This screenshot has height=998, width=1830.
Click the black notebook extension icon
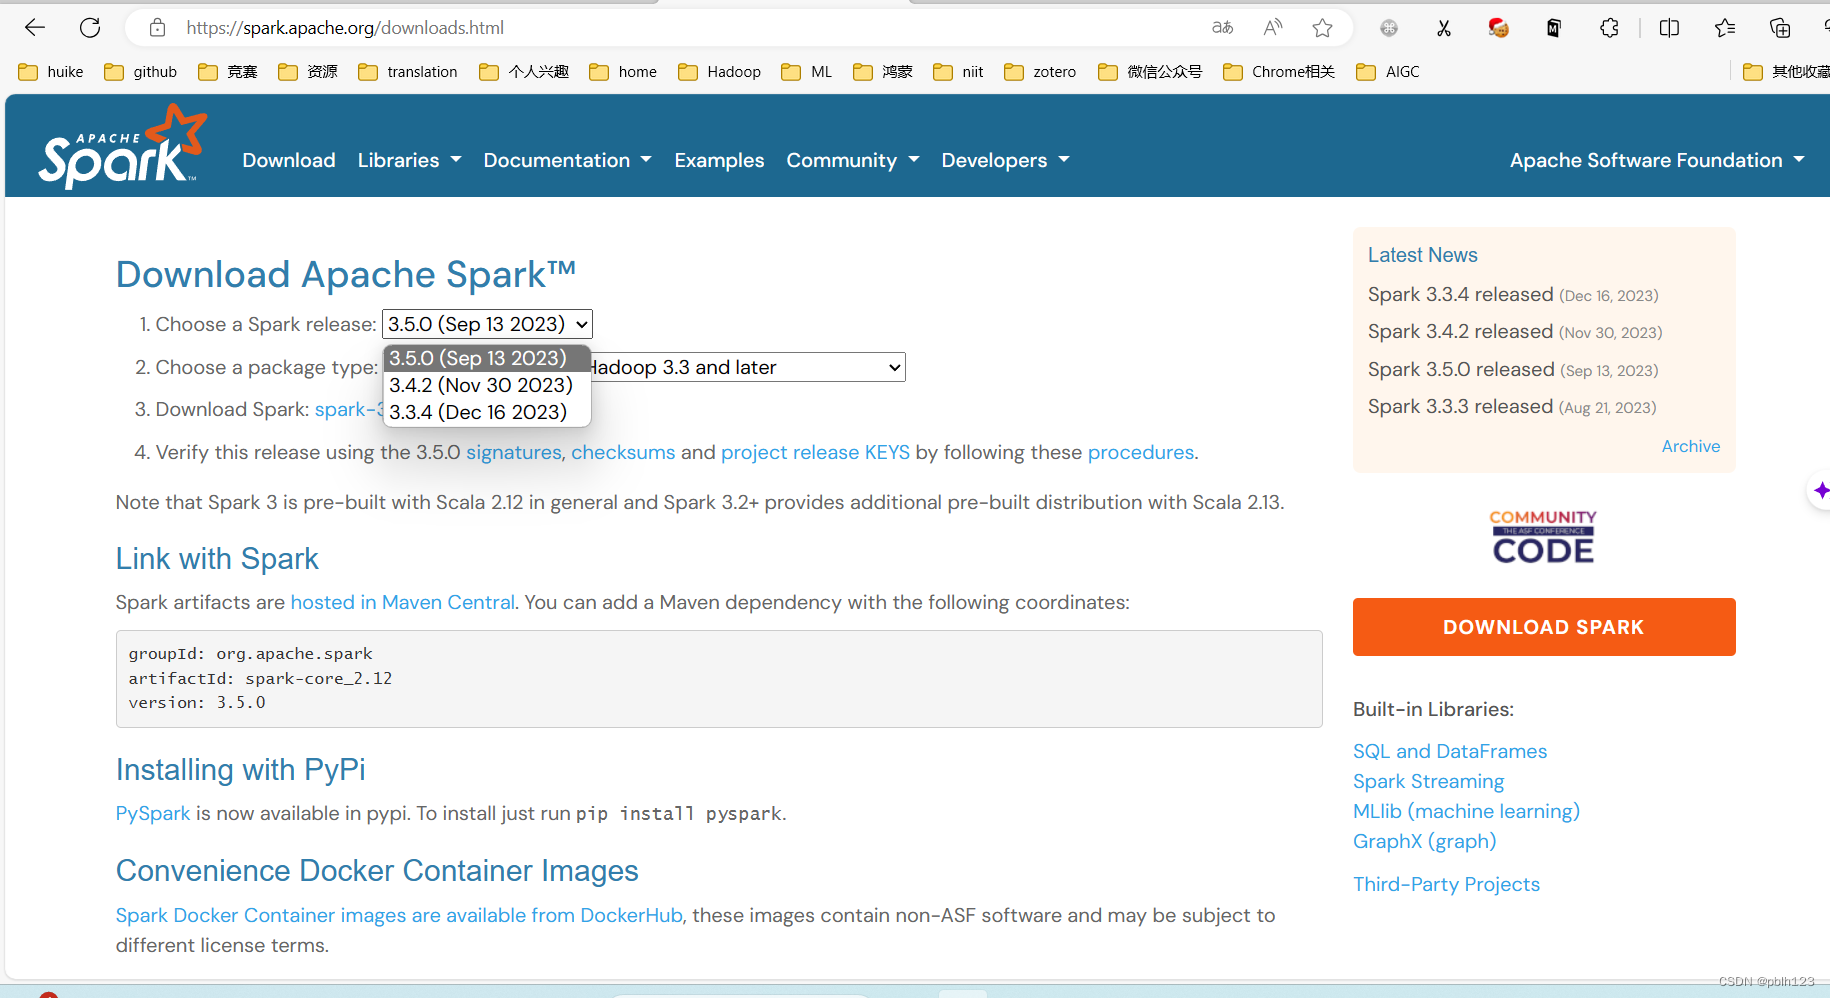point(1553,28)
